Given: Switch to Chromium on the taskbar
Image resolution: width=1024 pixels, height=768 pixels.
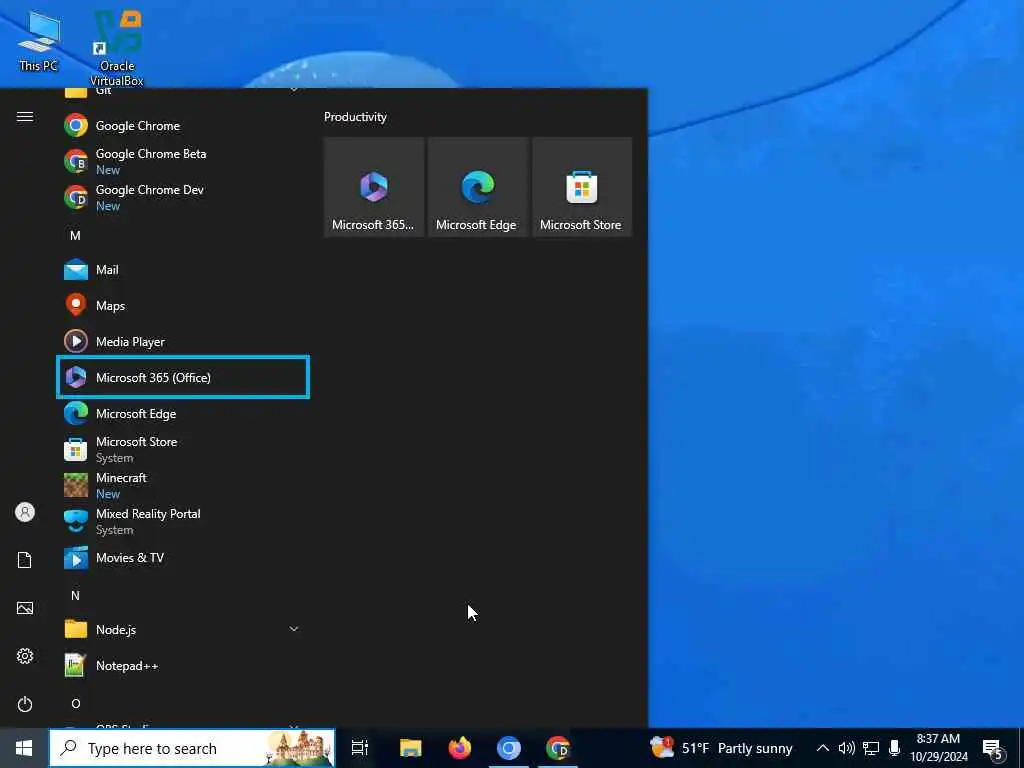Looking at the screenshot, I should click(509, 748).
